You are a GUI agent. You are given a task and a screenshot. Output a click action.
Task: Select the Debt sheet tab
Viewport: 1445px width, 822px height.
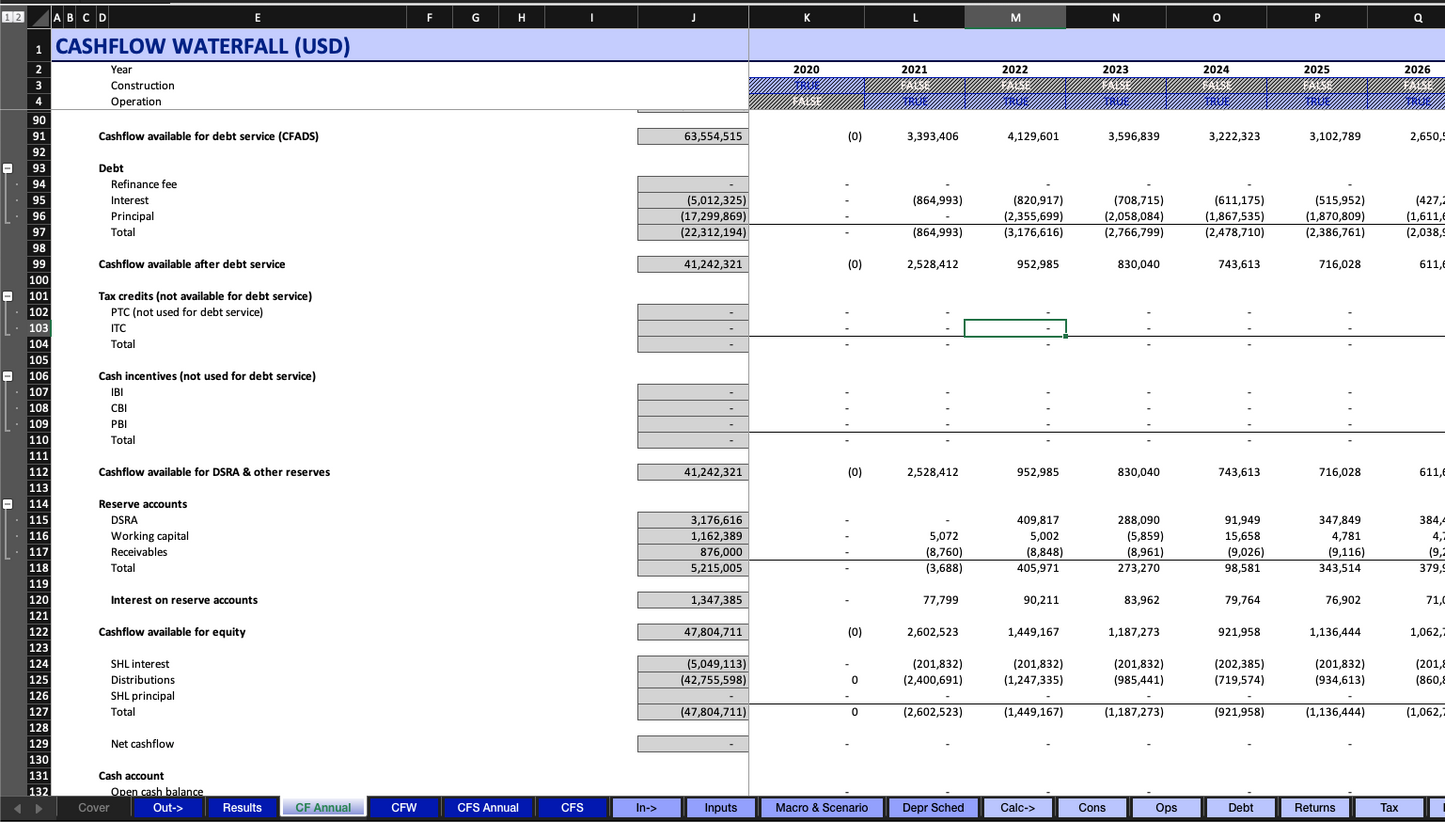click(x=1240, y=807)
